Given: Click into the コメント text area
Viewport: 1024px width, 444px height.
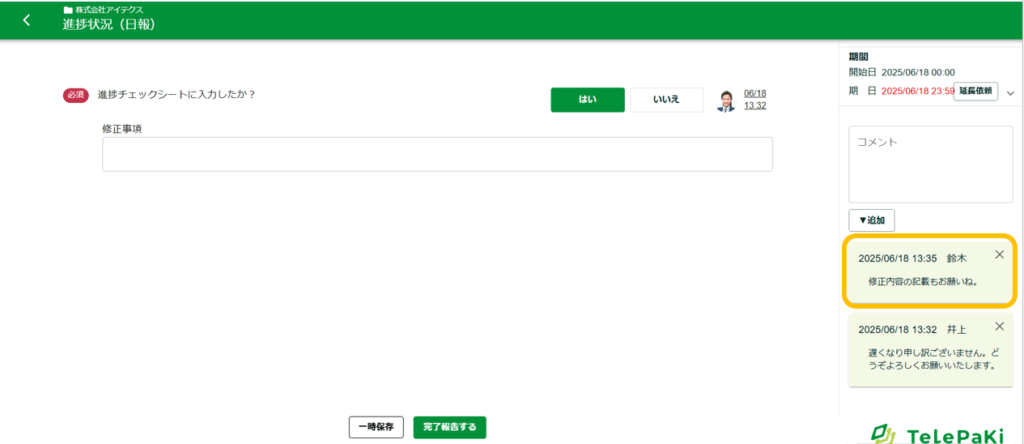Looking at the screenshot, I should [931, 164].
